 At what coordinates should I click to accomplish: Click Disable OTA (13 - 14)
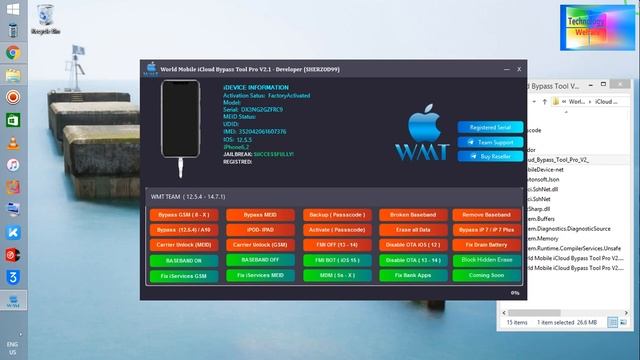pos(413,260)
